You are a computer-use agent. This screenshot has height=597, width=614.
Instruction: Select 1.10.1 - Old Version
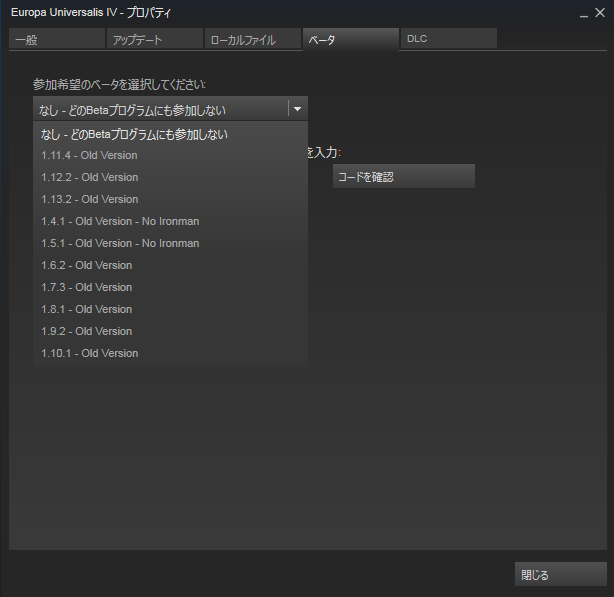coord(170,353)
